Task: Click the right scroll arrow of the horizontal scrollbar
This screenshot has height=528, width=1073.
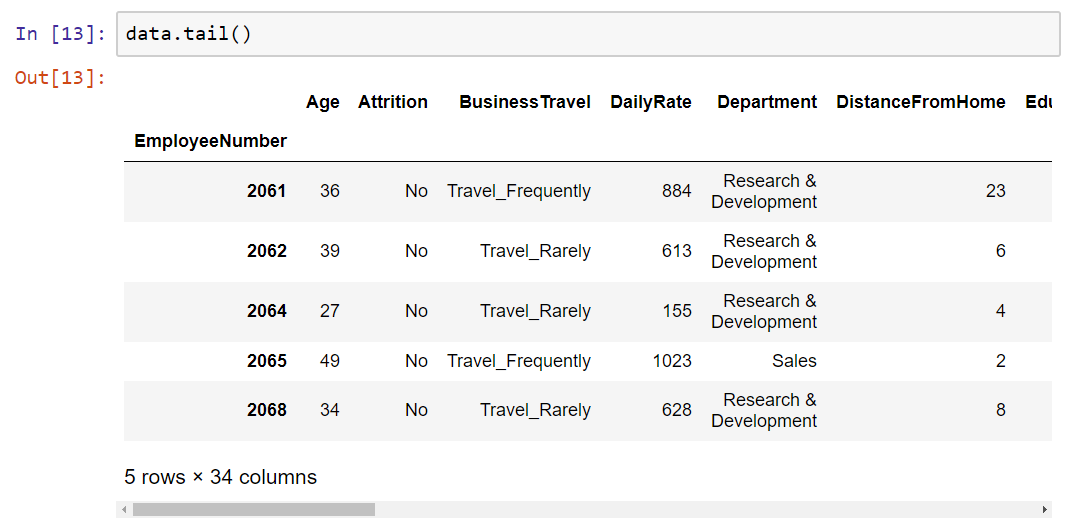Action: pos(1045,510)
